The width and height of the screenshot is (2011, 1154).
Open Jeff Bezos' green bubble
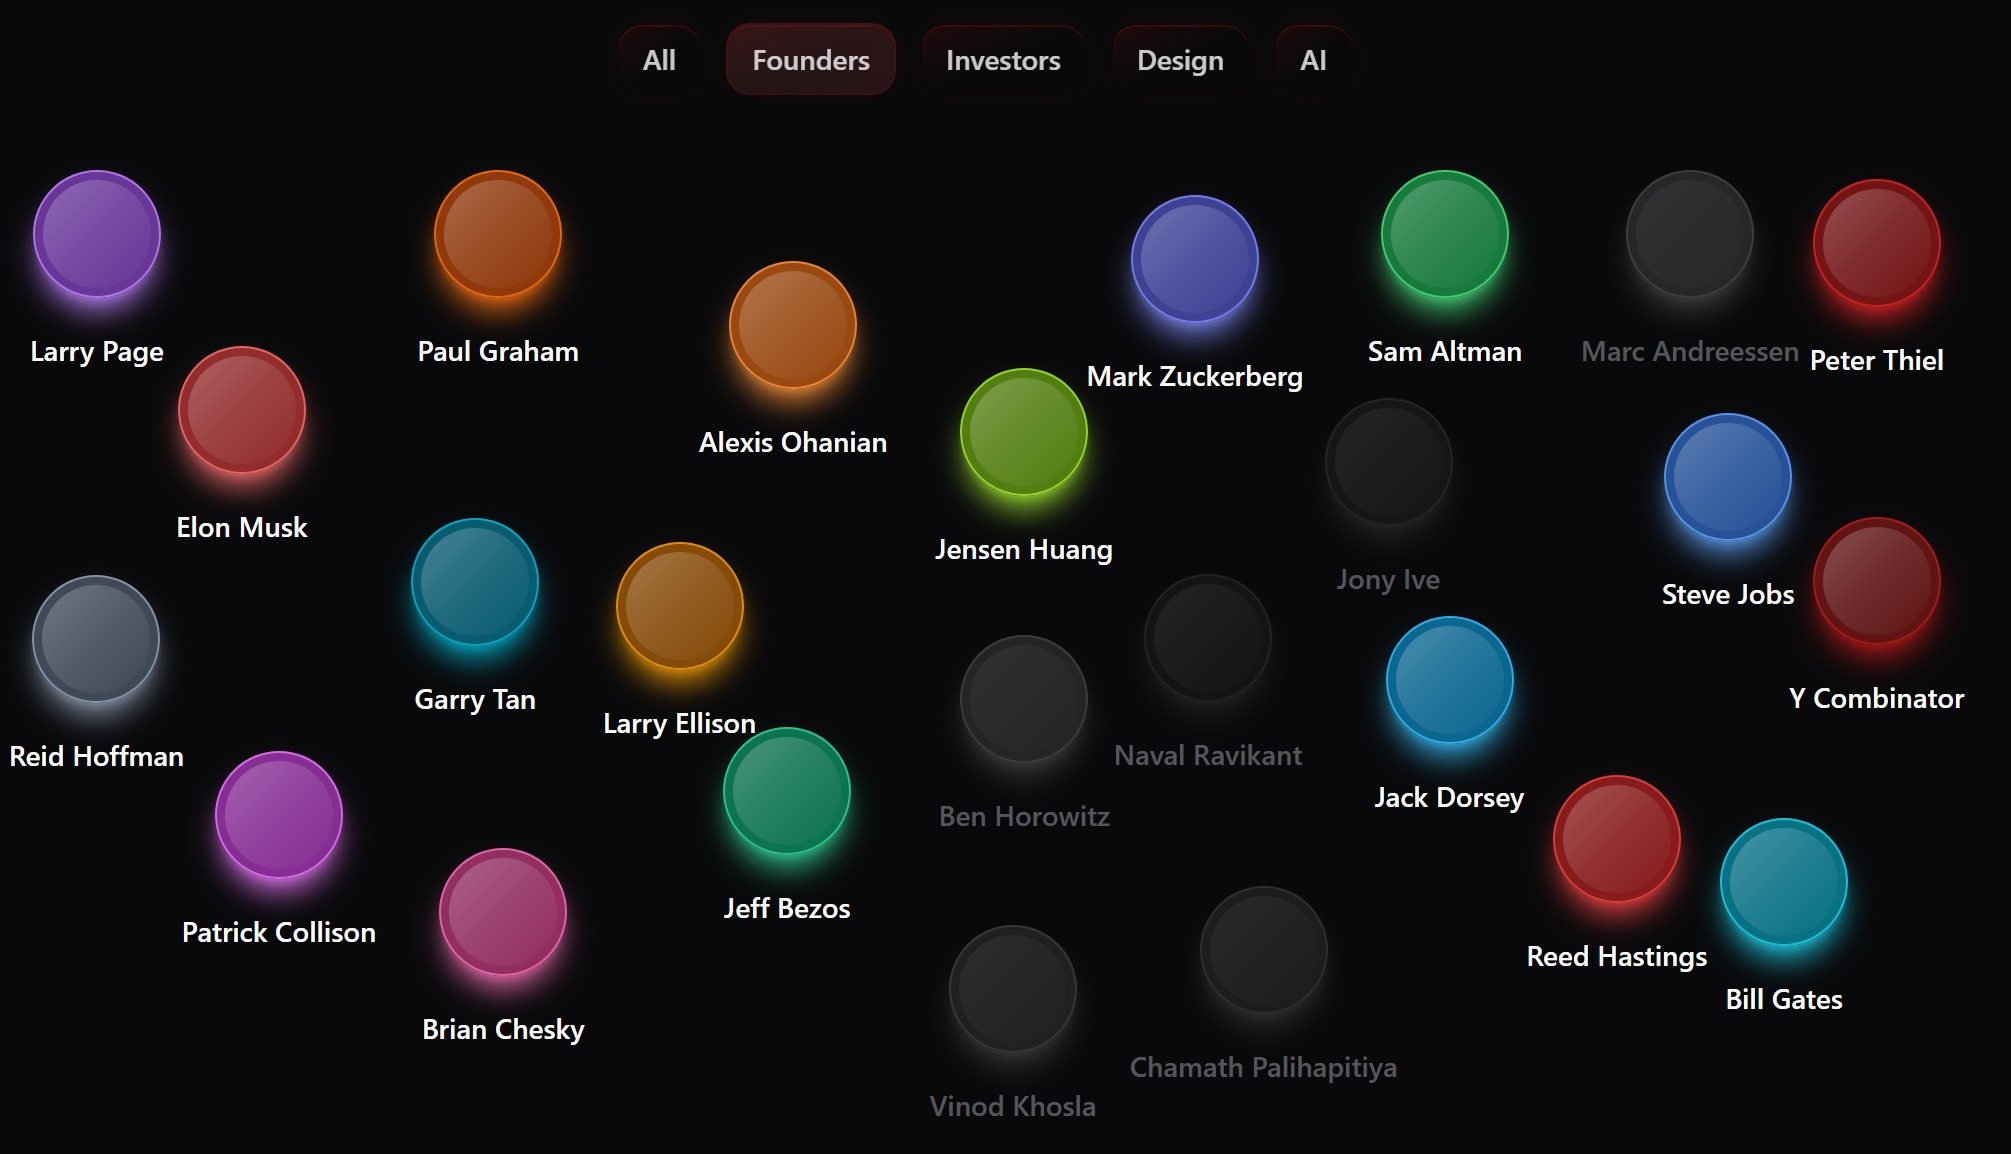[x=787, y=791]
